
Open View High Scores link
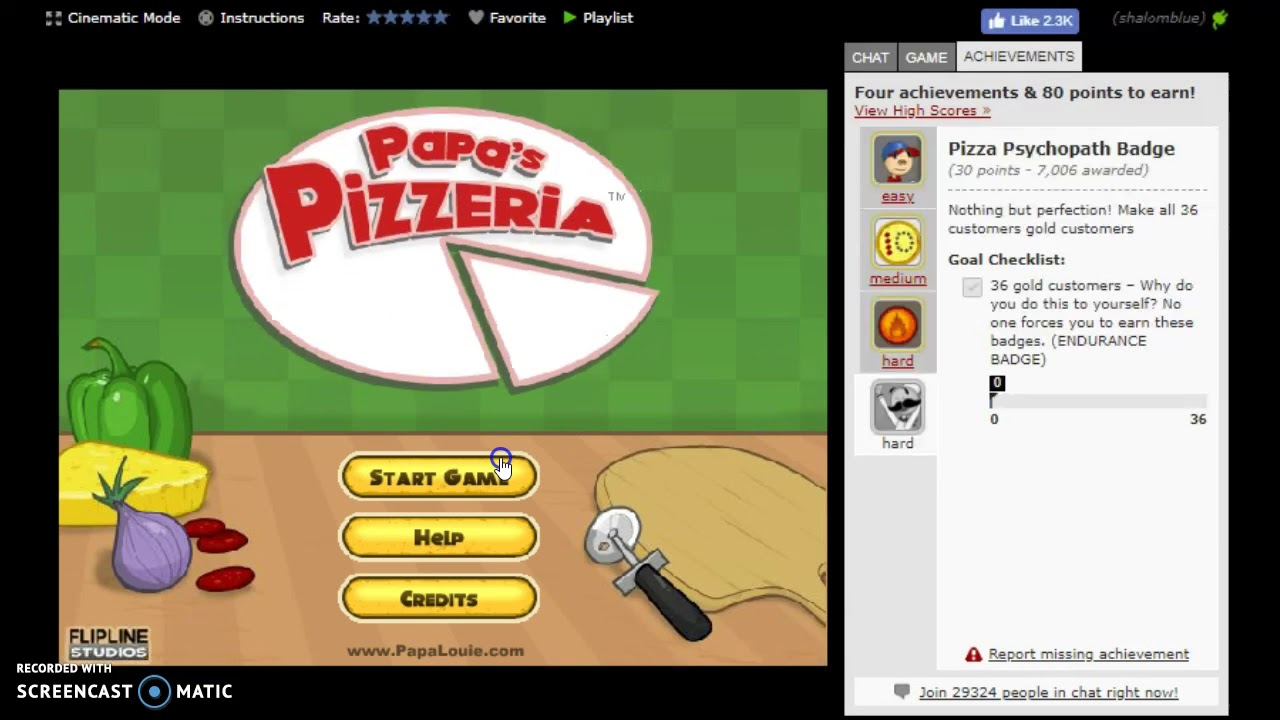click(922, 111)
